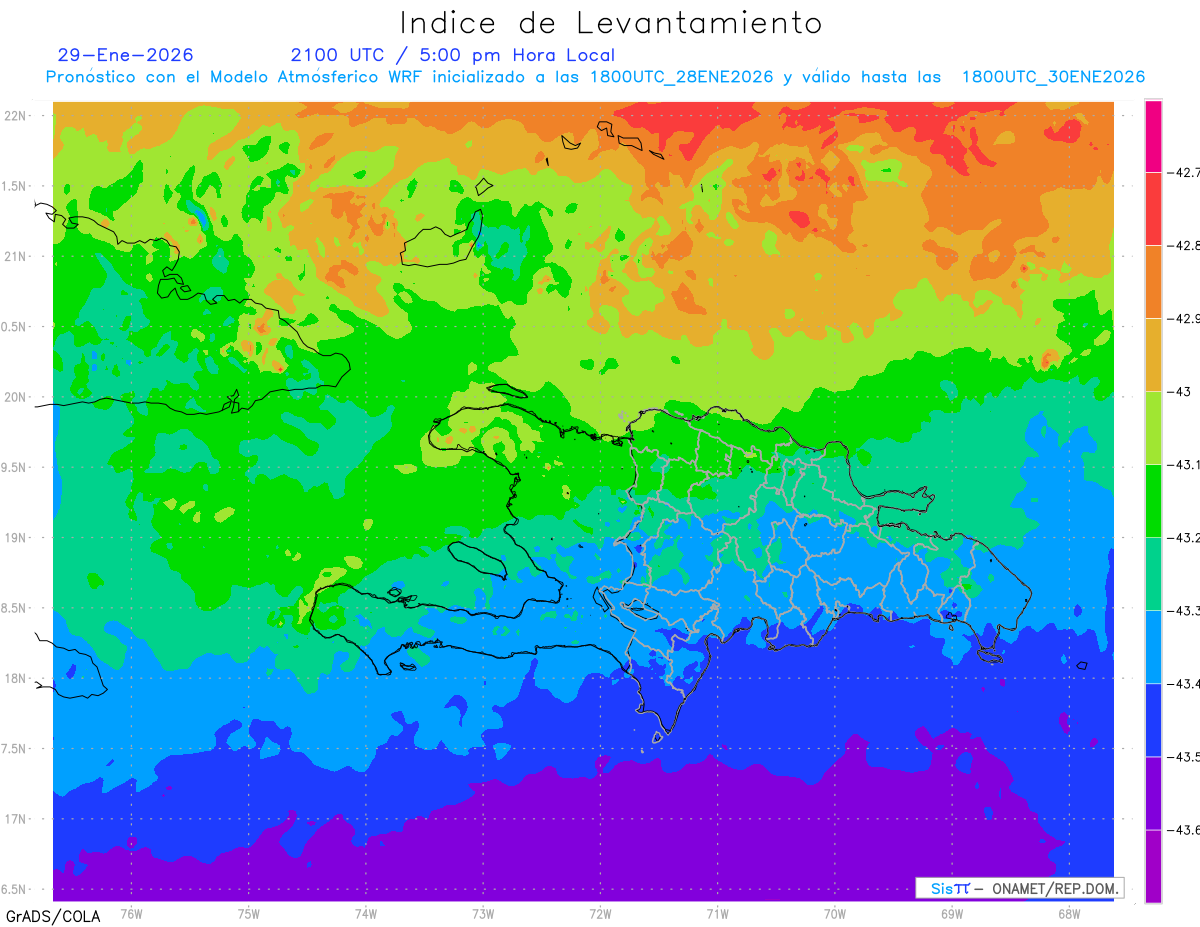
Task: Click the violet swatch below -43.6
Action: pos(1153,865)
